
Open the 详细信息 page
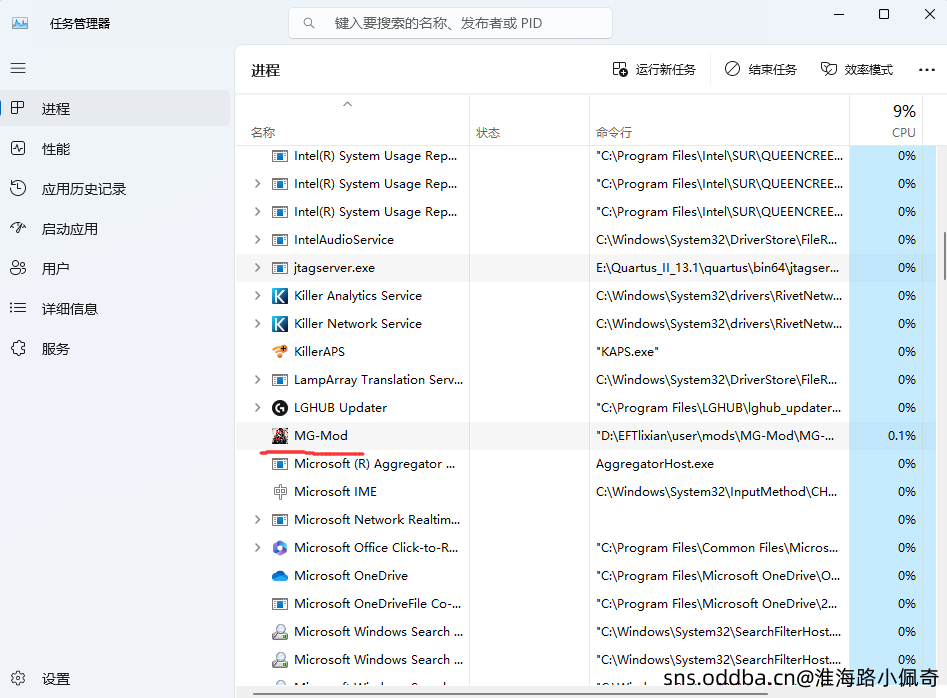[69, 309]
